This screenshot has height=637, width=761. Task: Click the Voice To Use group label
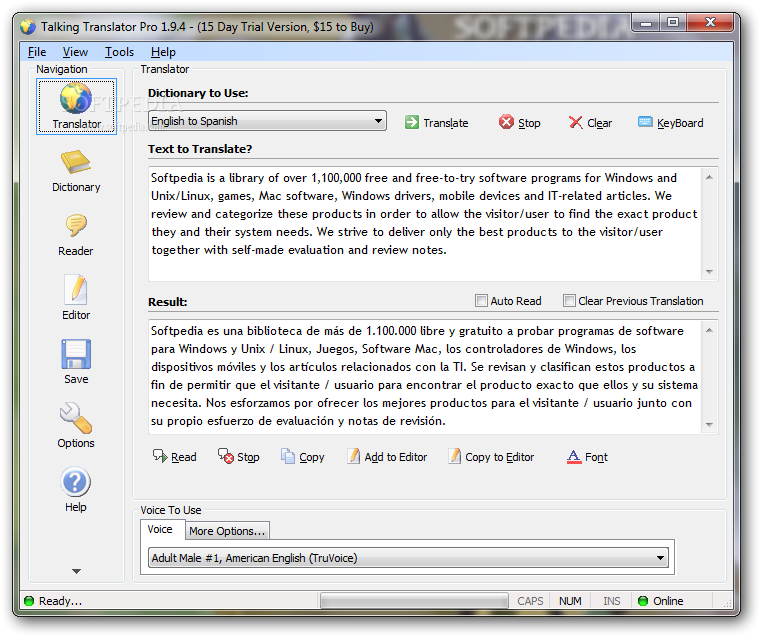[x=171, y=510]
